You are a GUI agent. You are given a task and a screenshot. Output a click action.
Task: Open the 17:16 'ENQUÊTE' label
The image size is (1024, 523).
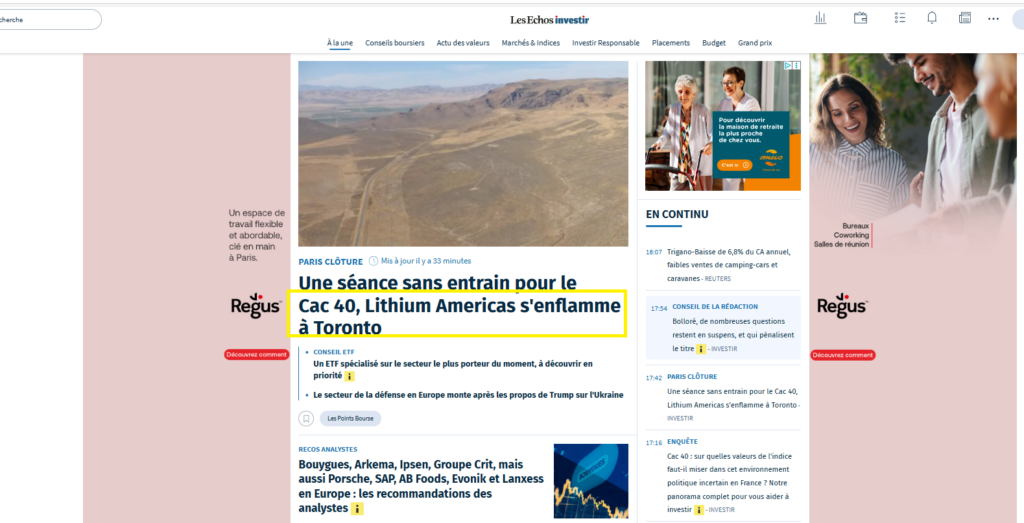point(682,442)
